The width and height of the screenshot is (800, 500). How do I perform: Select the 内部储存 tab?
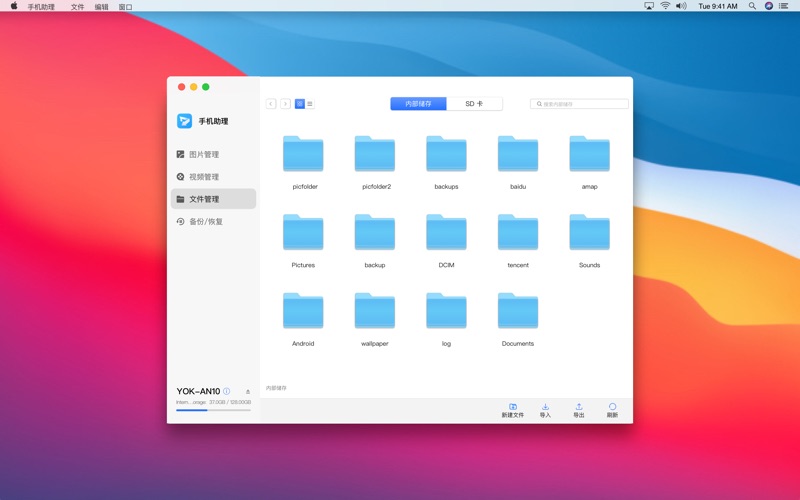click(418, 104)
